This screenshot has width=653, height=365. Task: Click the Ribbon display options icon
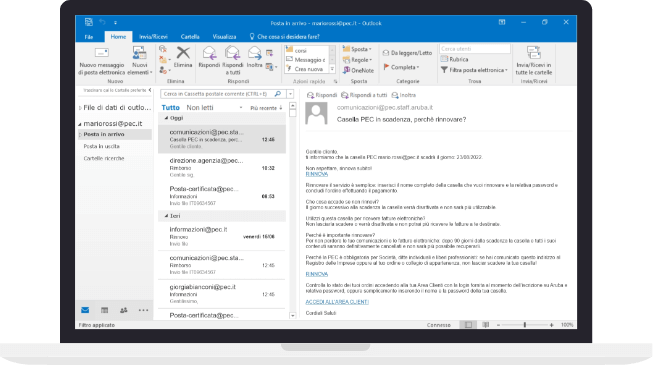502,22
